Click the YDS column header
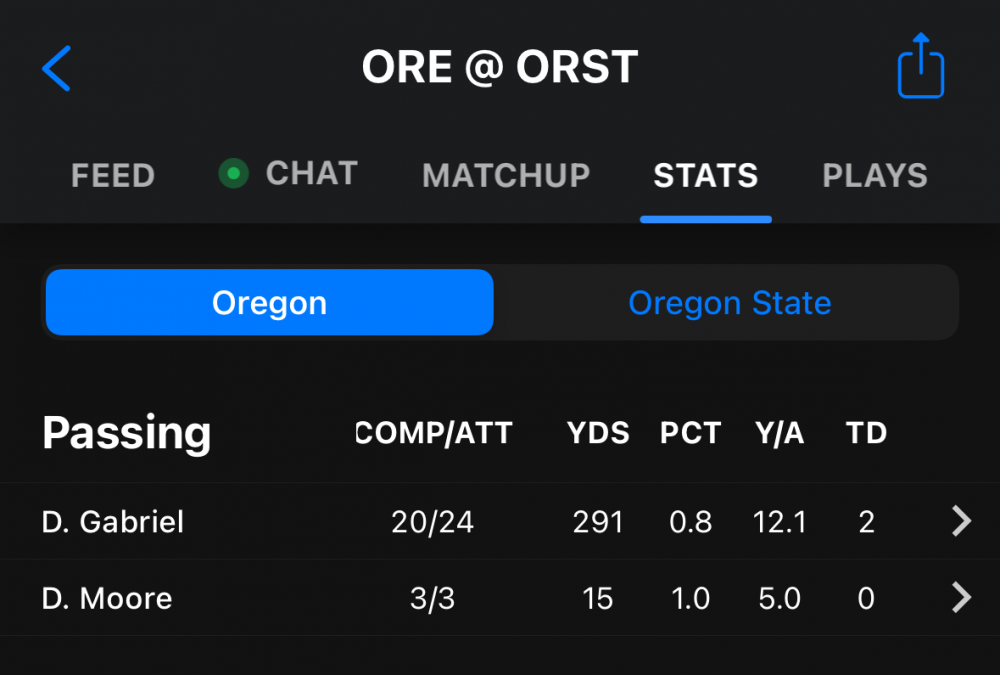The image size is (1000, 675). (x=598, y=433)
